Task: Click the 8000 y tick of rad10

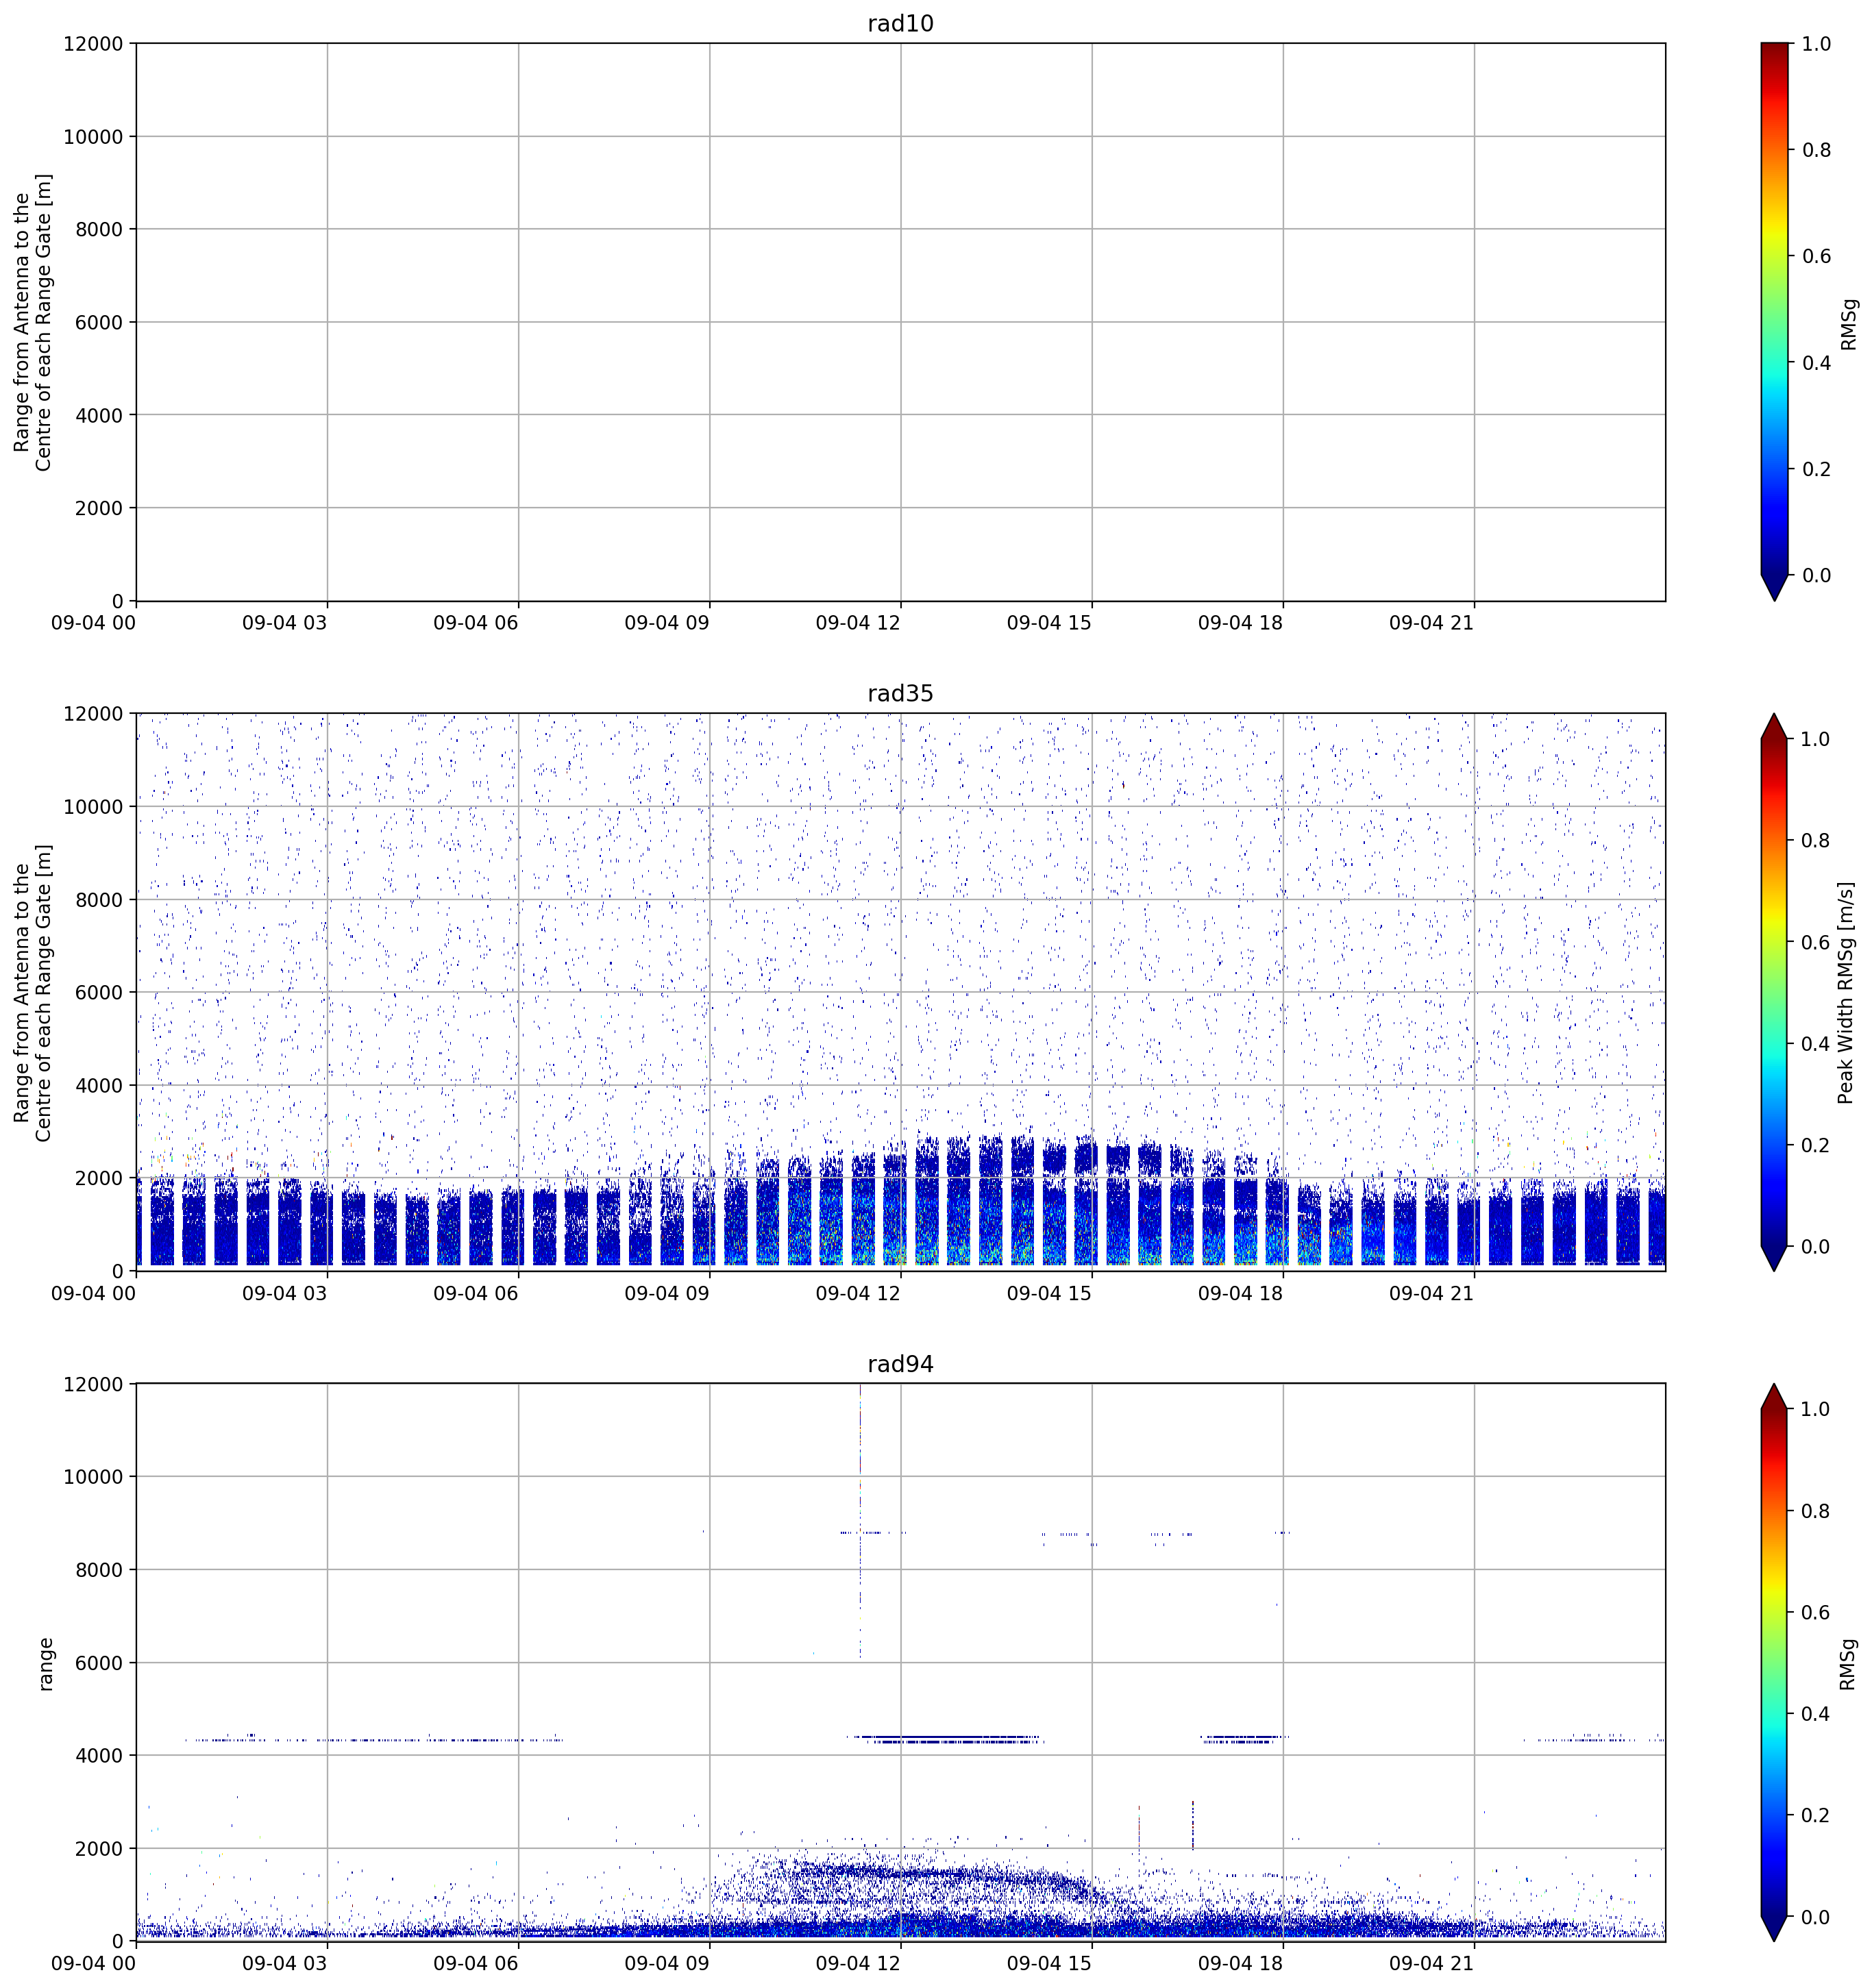Action: click(100, 229)
